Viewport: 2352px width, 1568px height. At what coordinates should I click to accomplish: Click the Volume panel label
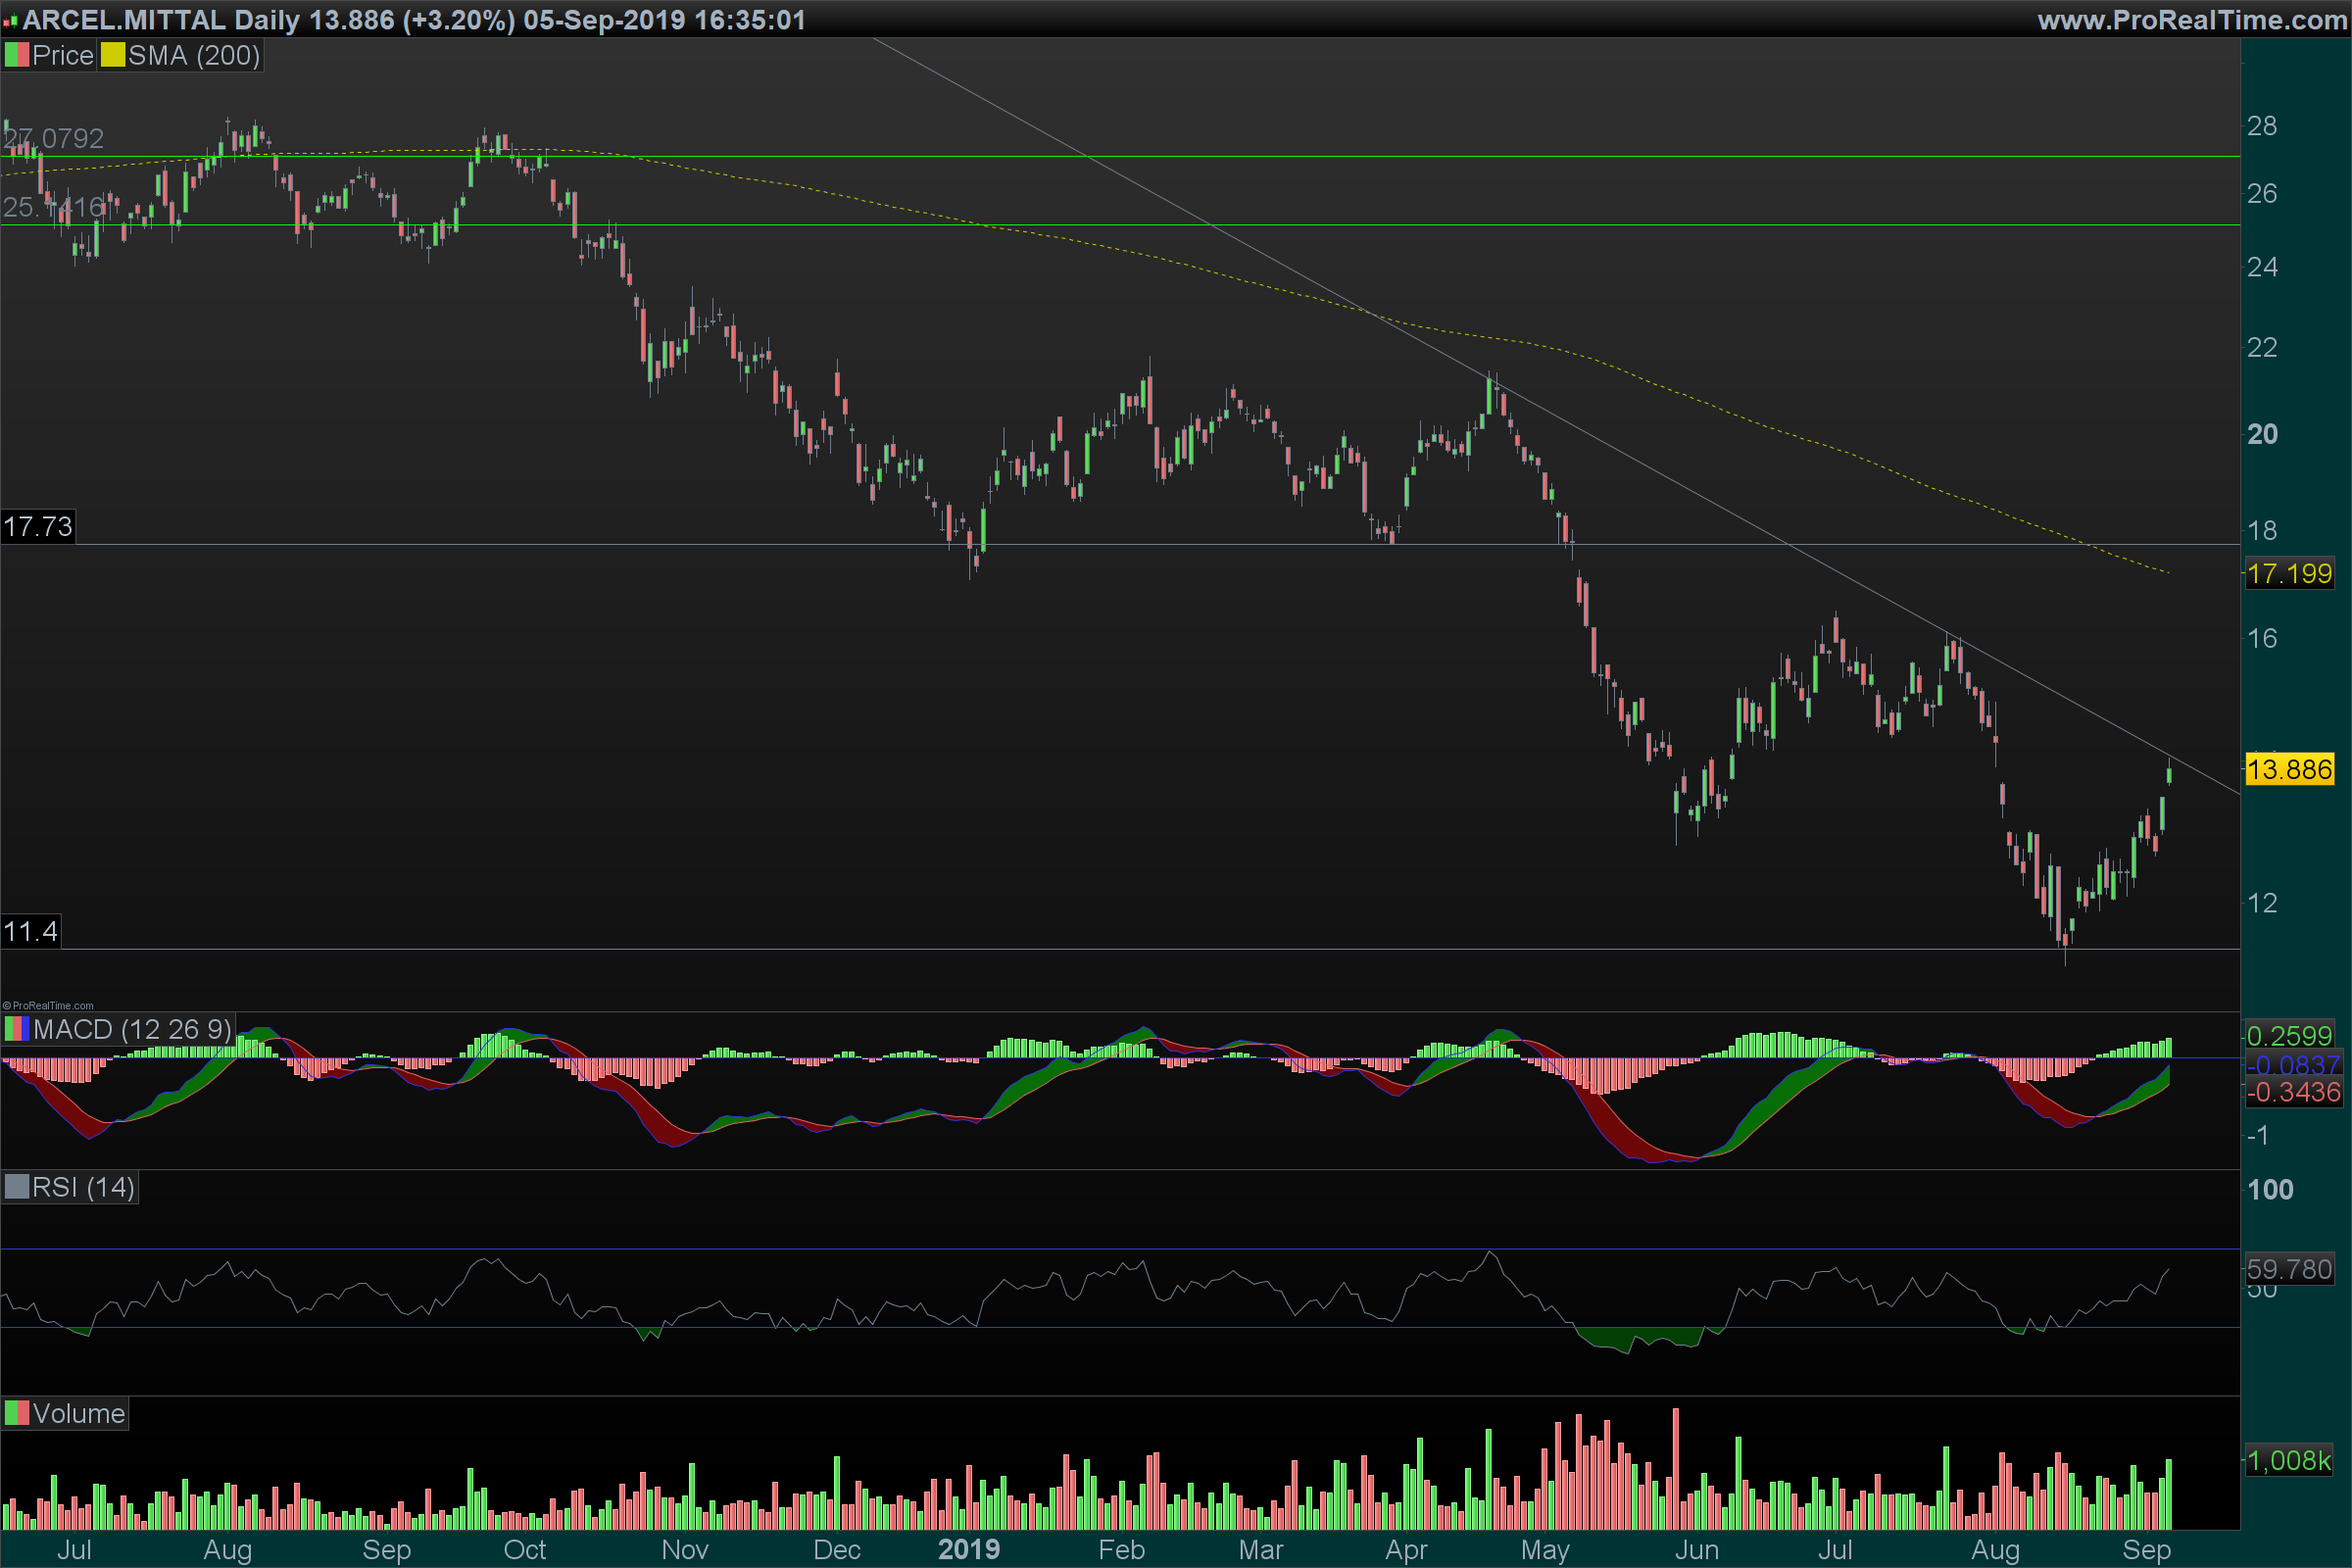[78, 1413]
